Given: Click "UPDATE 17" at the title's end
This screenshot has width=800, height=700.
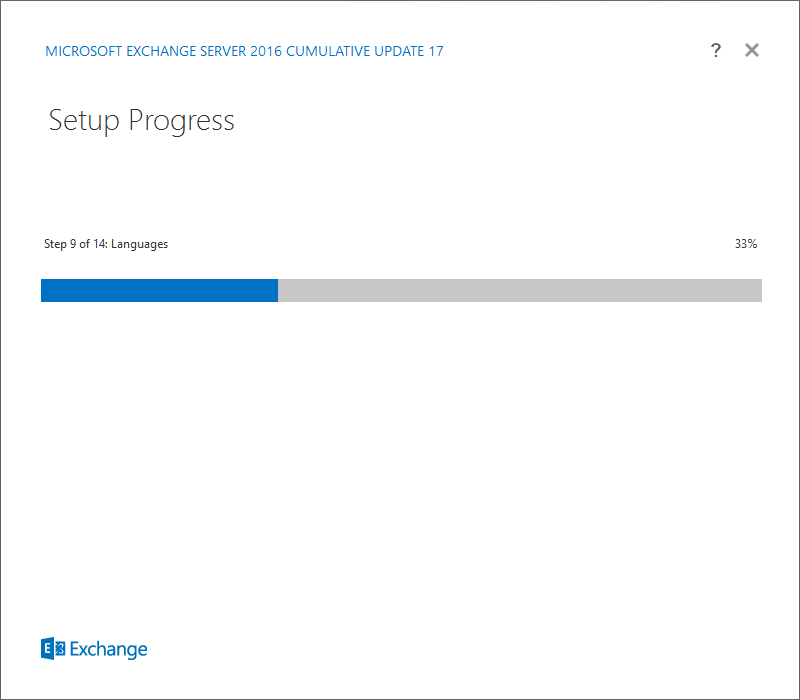Looking at the screenshot, I should click(x=409, y=51).
